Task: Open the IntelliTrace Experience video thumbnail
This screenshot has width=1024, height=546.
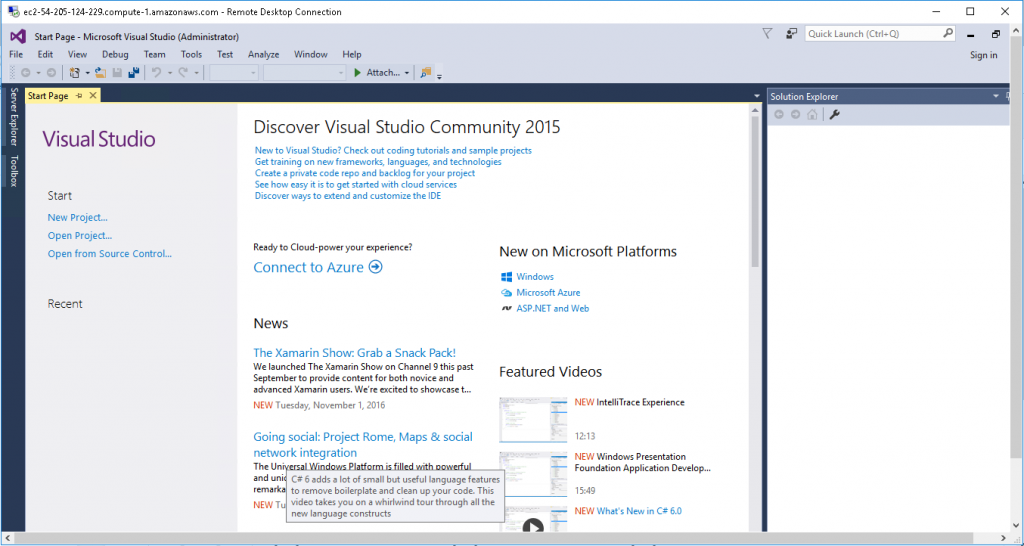Action: coord(533,420)
